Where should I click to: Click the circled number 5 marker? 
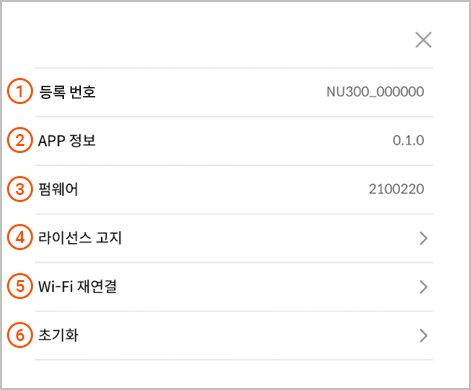tap(20, 286)
